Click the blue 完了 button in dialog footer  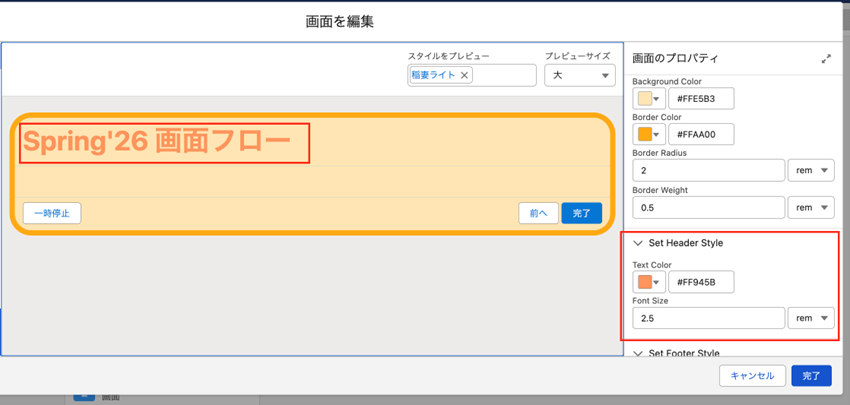tap(811, 376)
